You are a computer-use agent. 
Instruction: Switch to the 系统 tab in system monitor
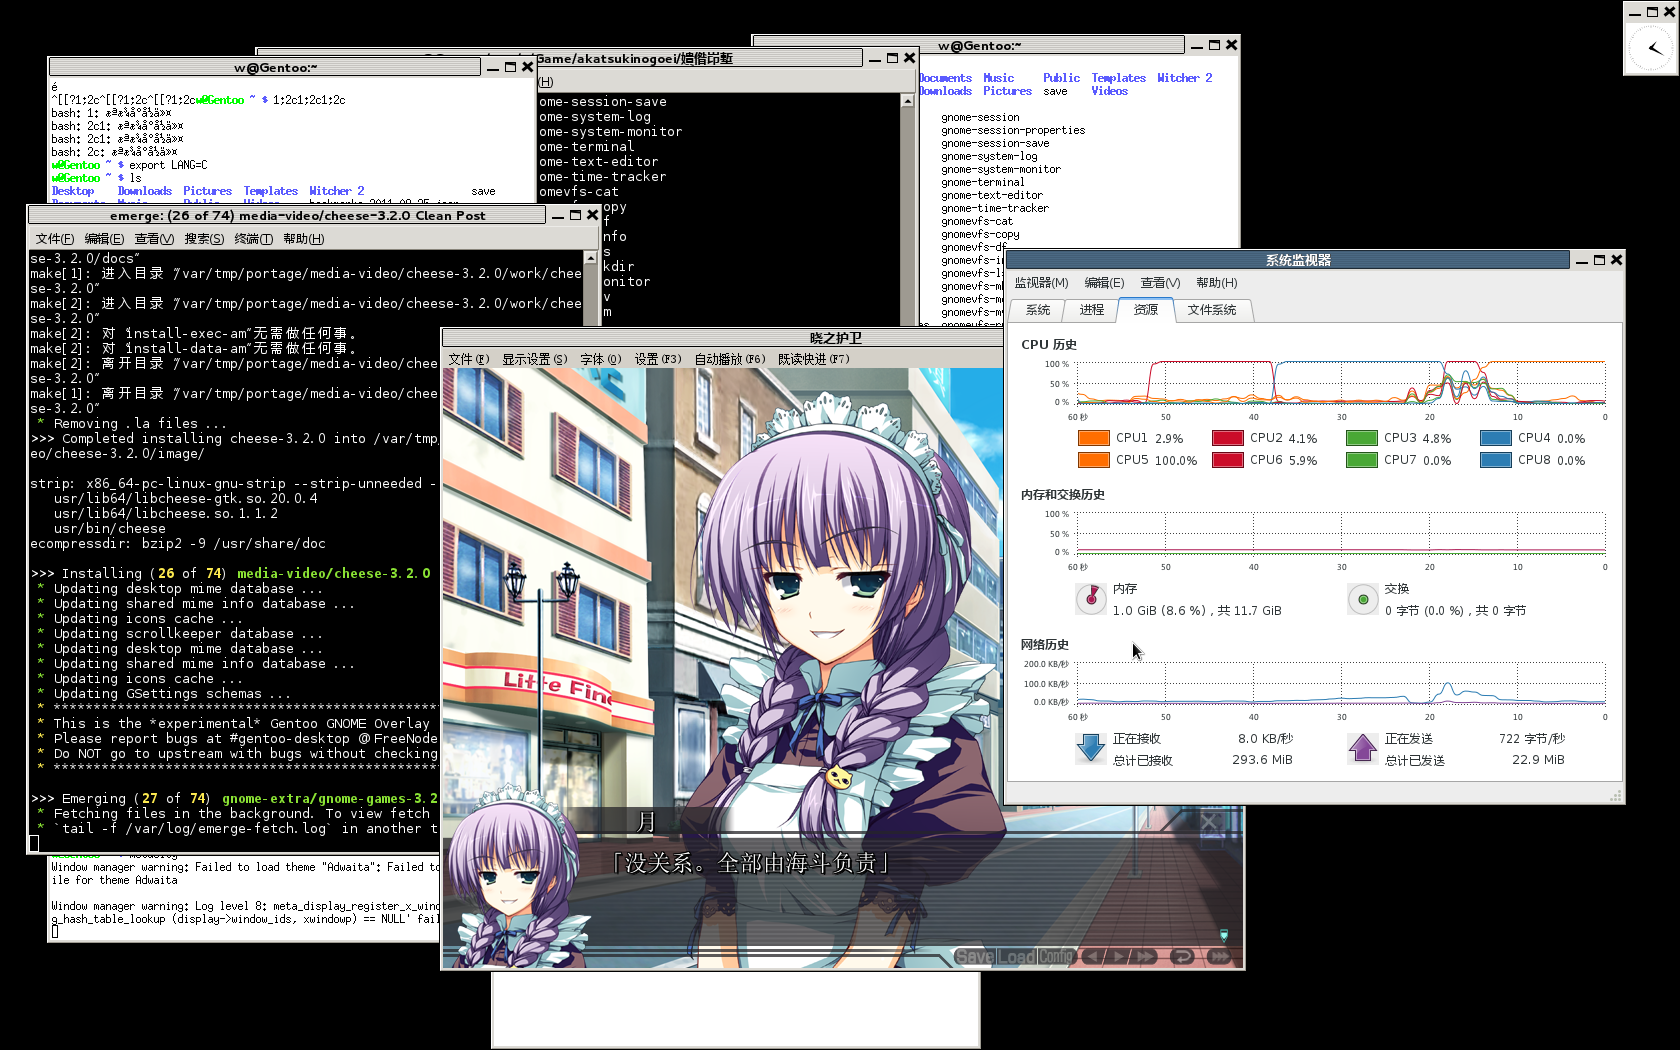point(1038,310)
